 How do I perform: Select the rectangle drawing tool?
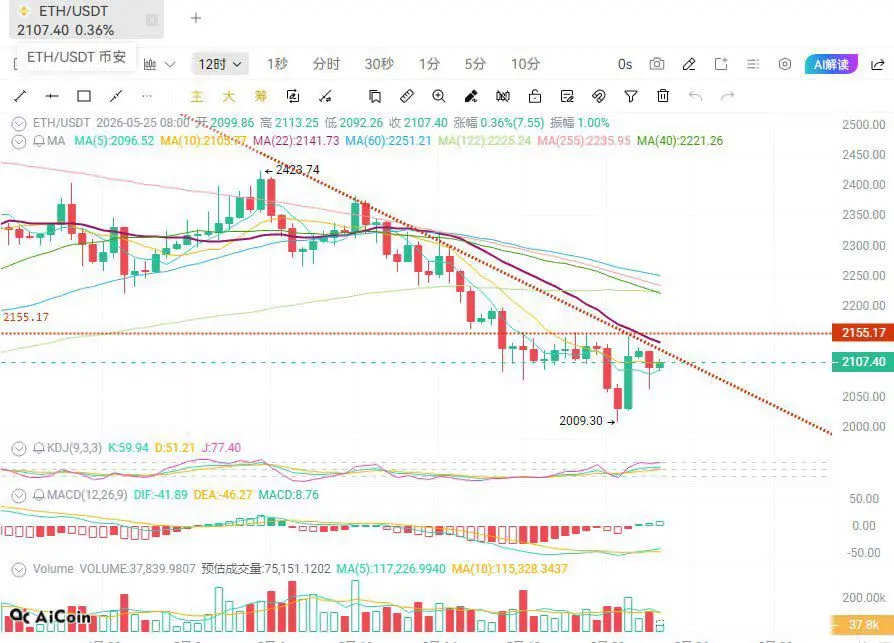tap(84, 96)
